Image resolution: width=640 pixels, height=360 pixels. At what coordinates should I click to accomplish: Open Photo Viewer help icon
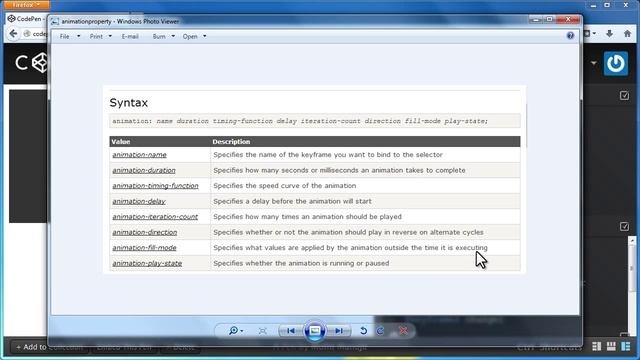[570, 36]
